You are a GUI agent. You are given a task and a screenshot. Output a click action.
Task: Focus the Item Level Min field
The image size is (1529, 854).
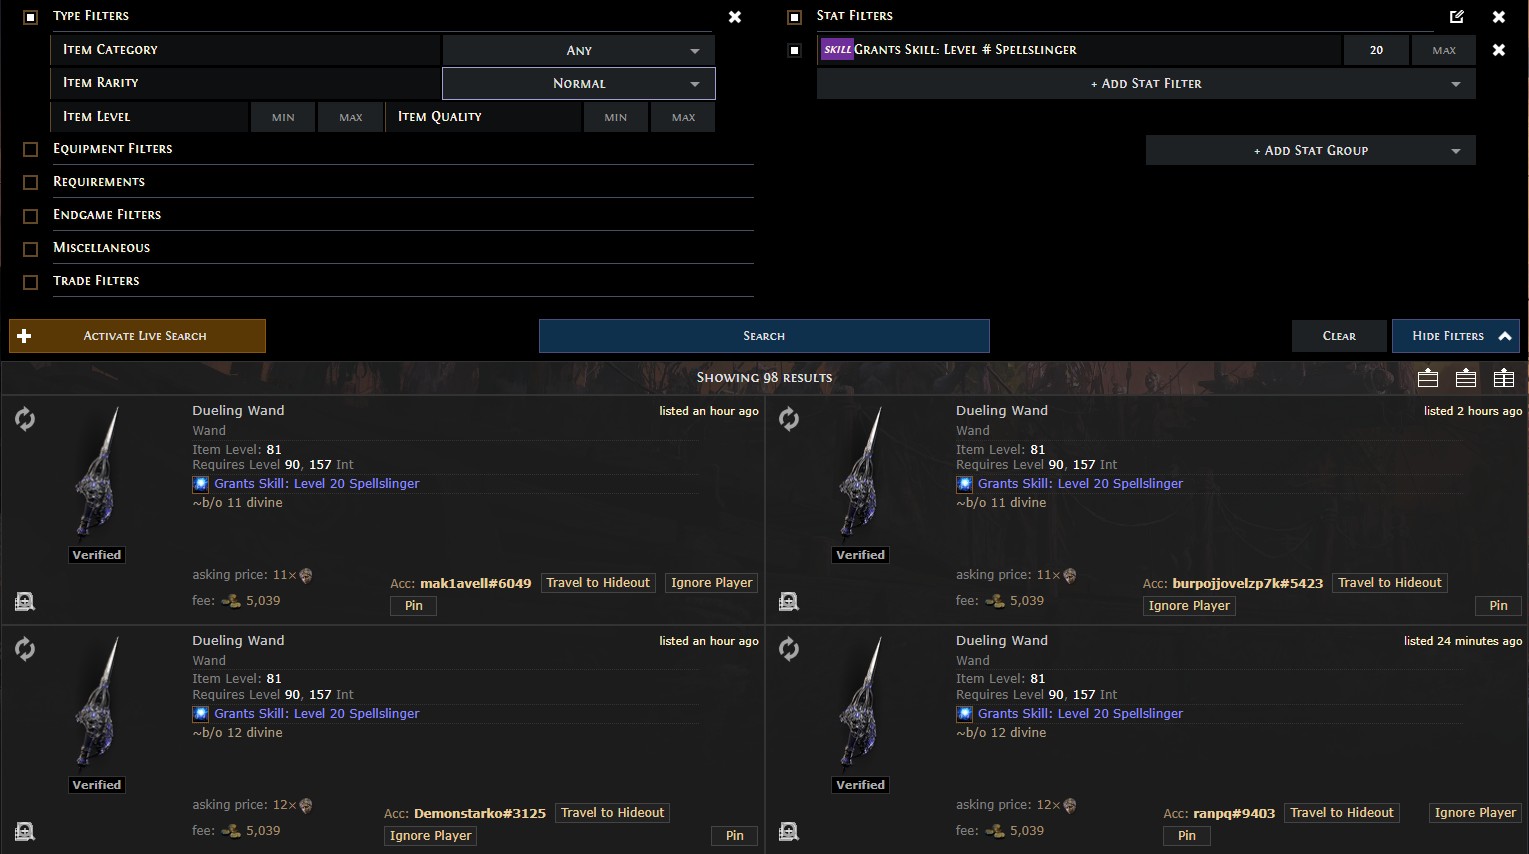283,117
